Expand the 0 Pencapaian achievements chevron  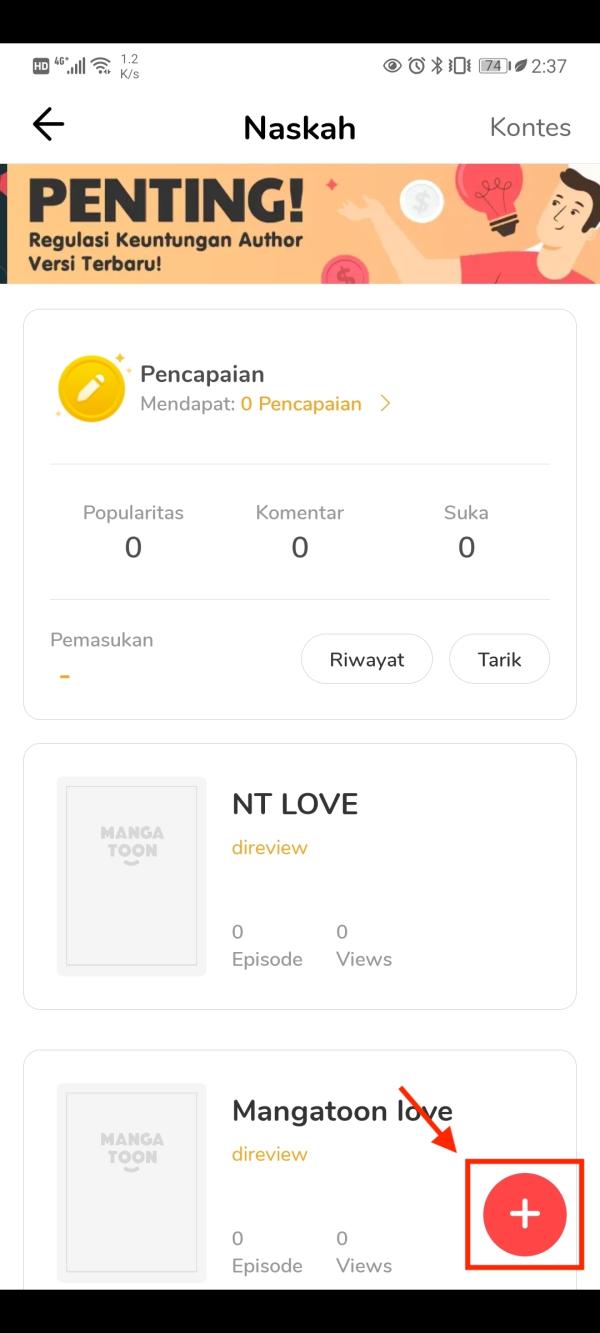click(x=386, y=404)
